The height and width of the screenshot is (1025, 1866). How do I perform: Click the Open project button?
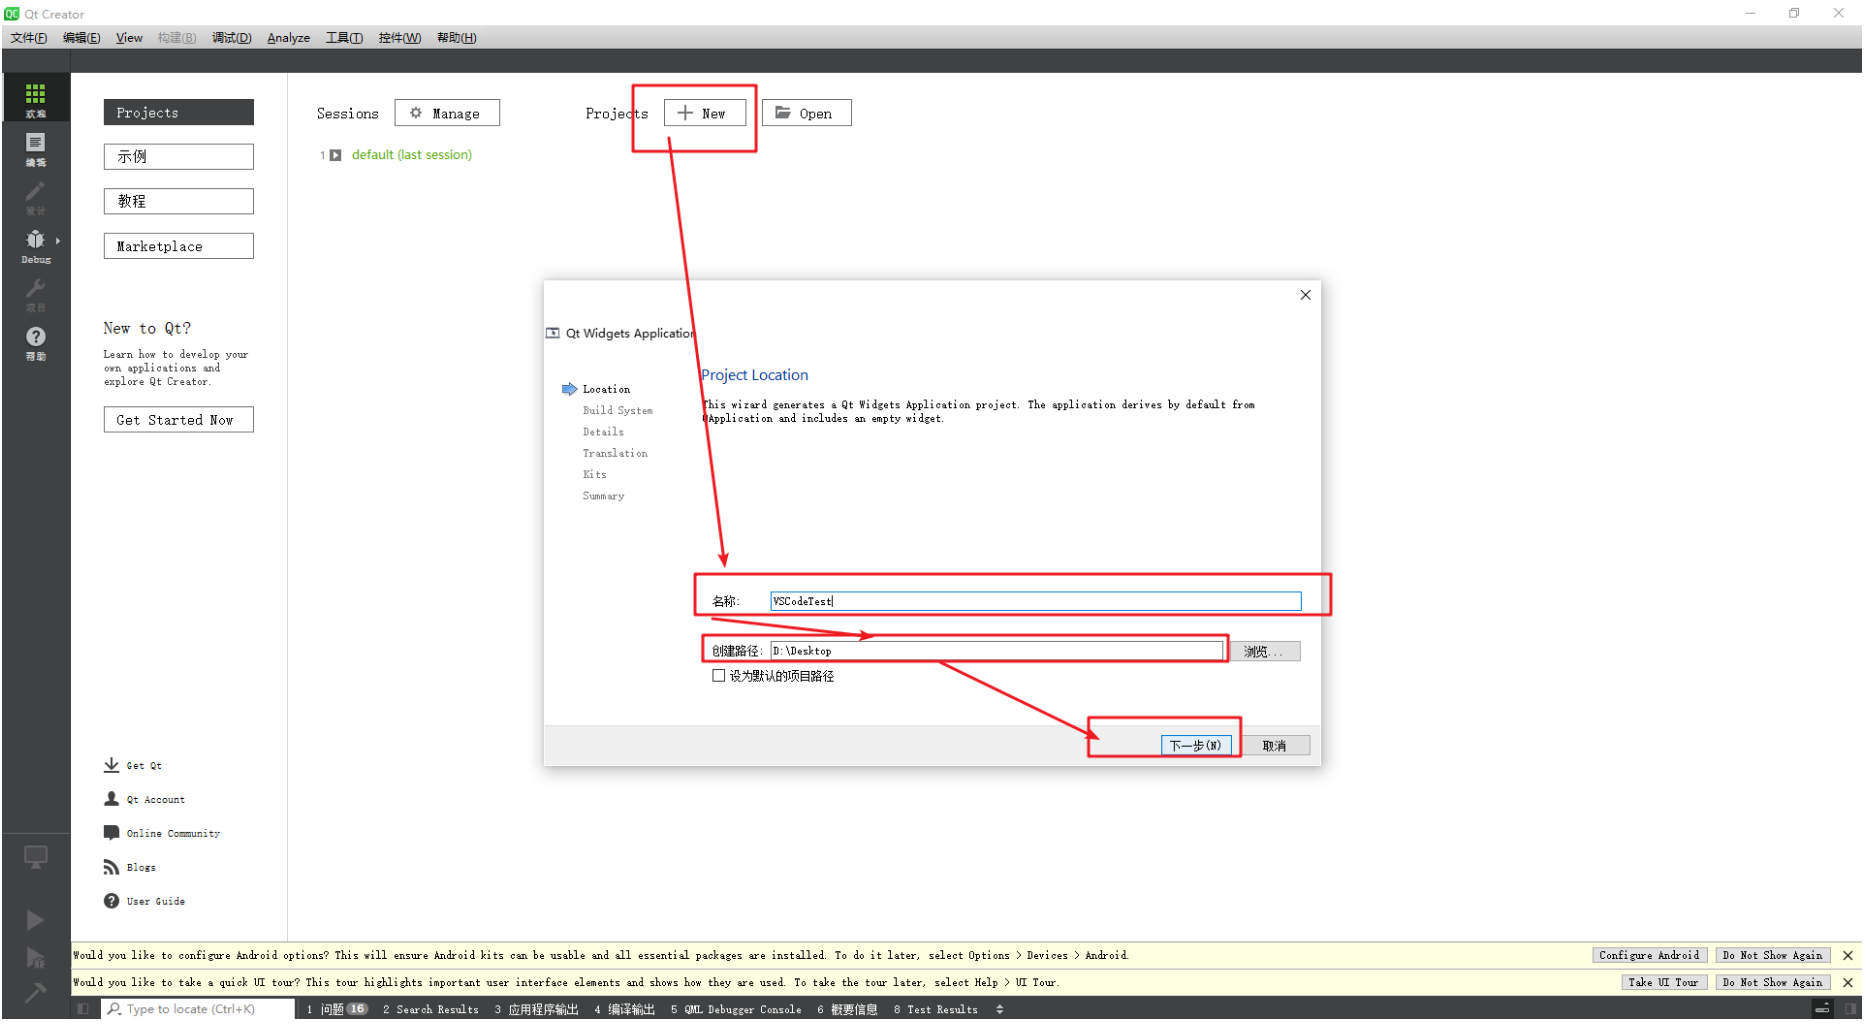pos(806,114)
